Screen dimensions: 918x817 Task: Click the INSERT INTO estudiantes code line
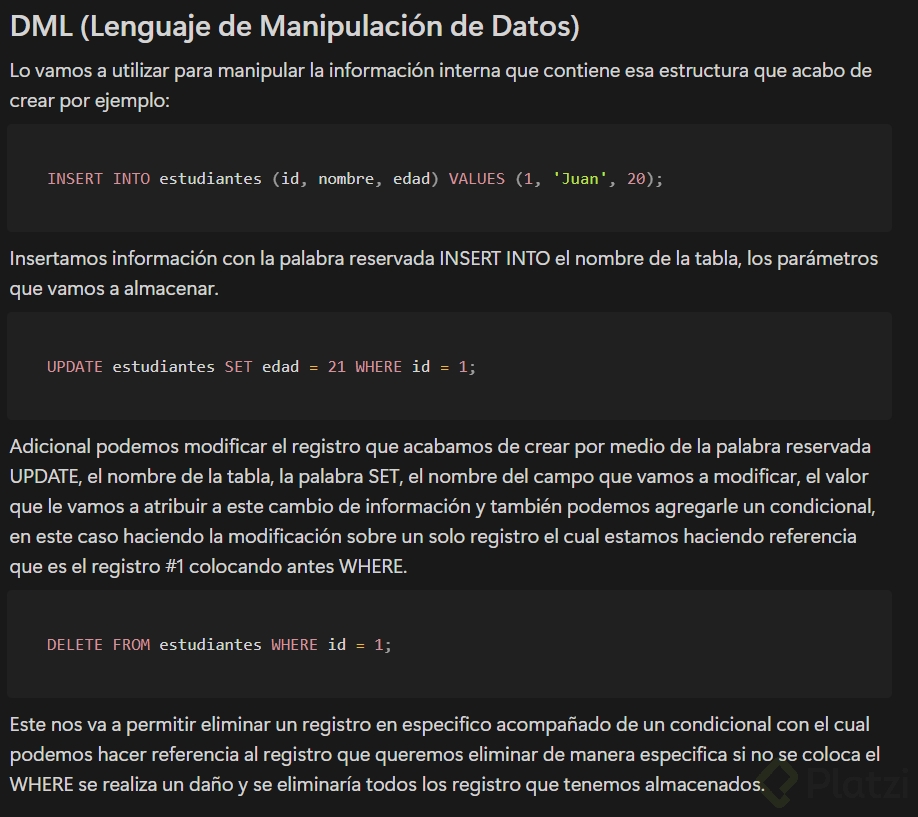pyautogui.click(x=355, y=179)
